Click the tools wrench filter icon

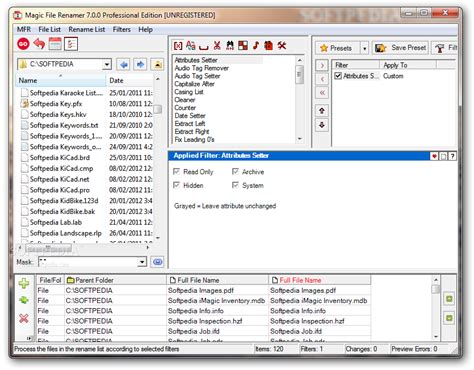282,46
